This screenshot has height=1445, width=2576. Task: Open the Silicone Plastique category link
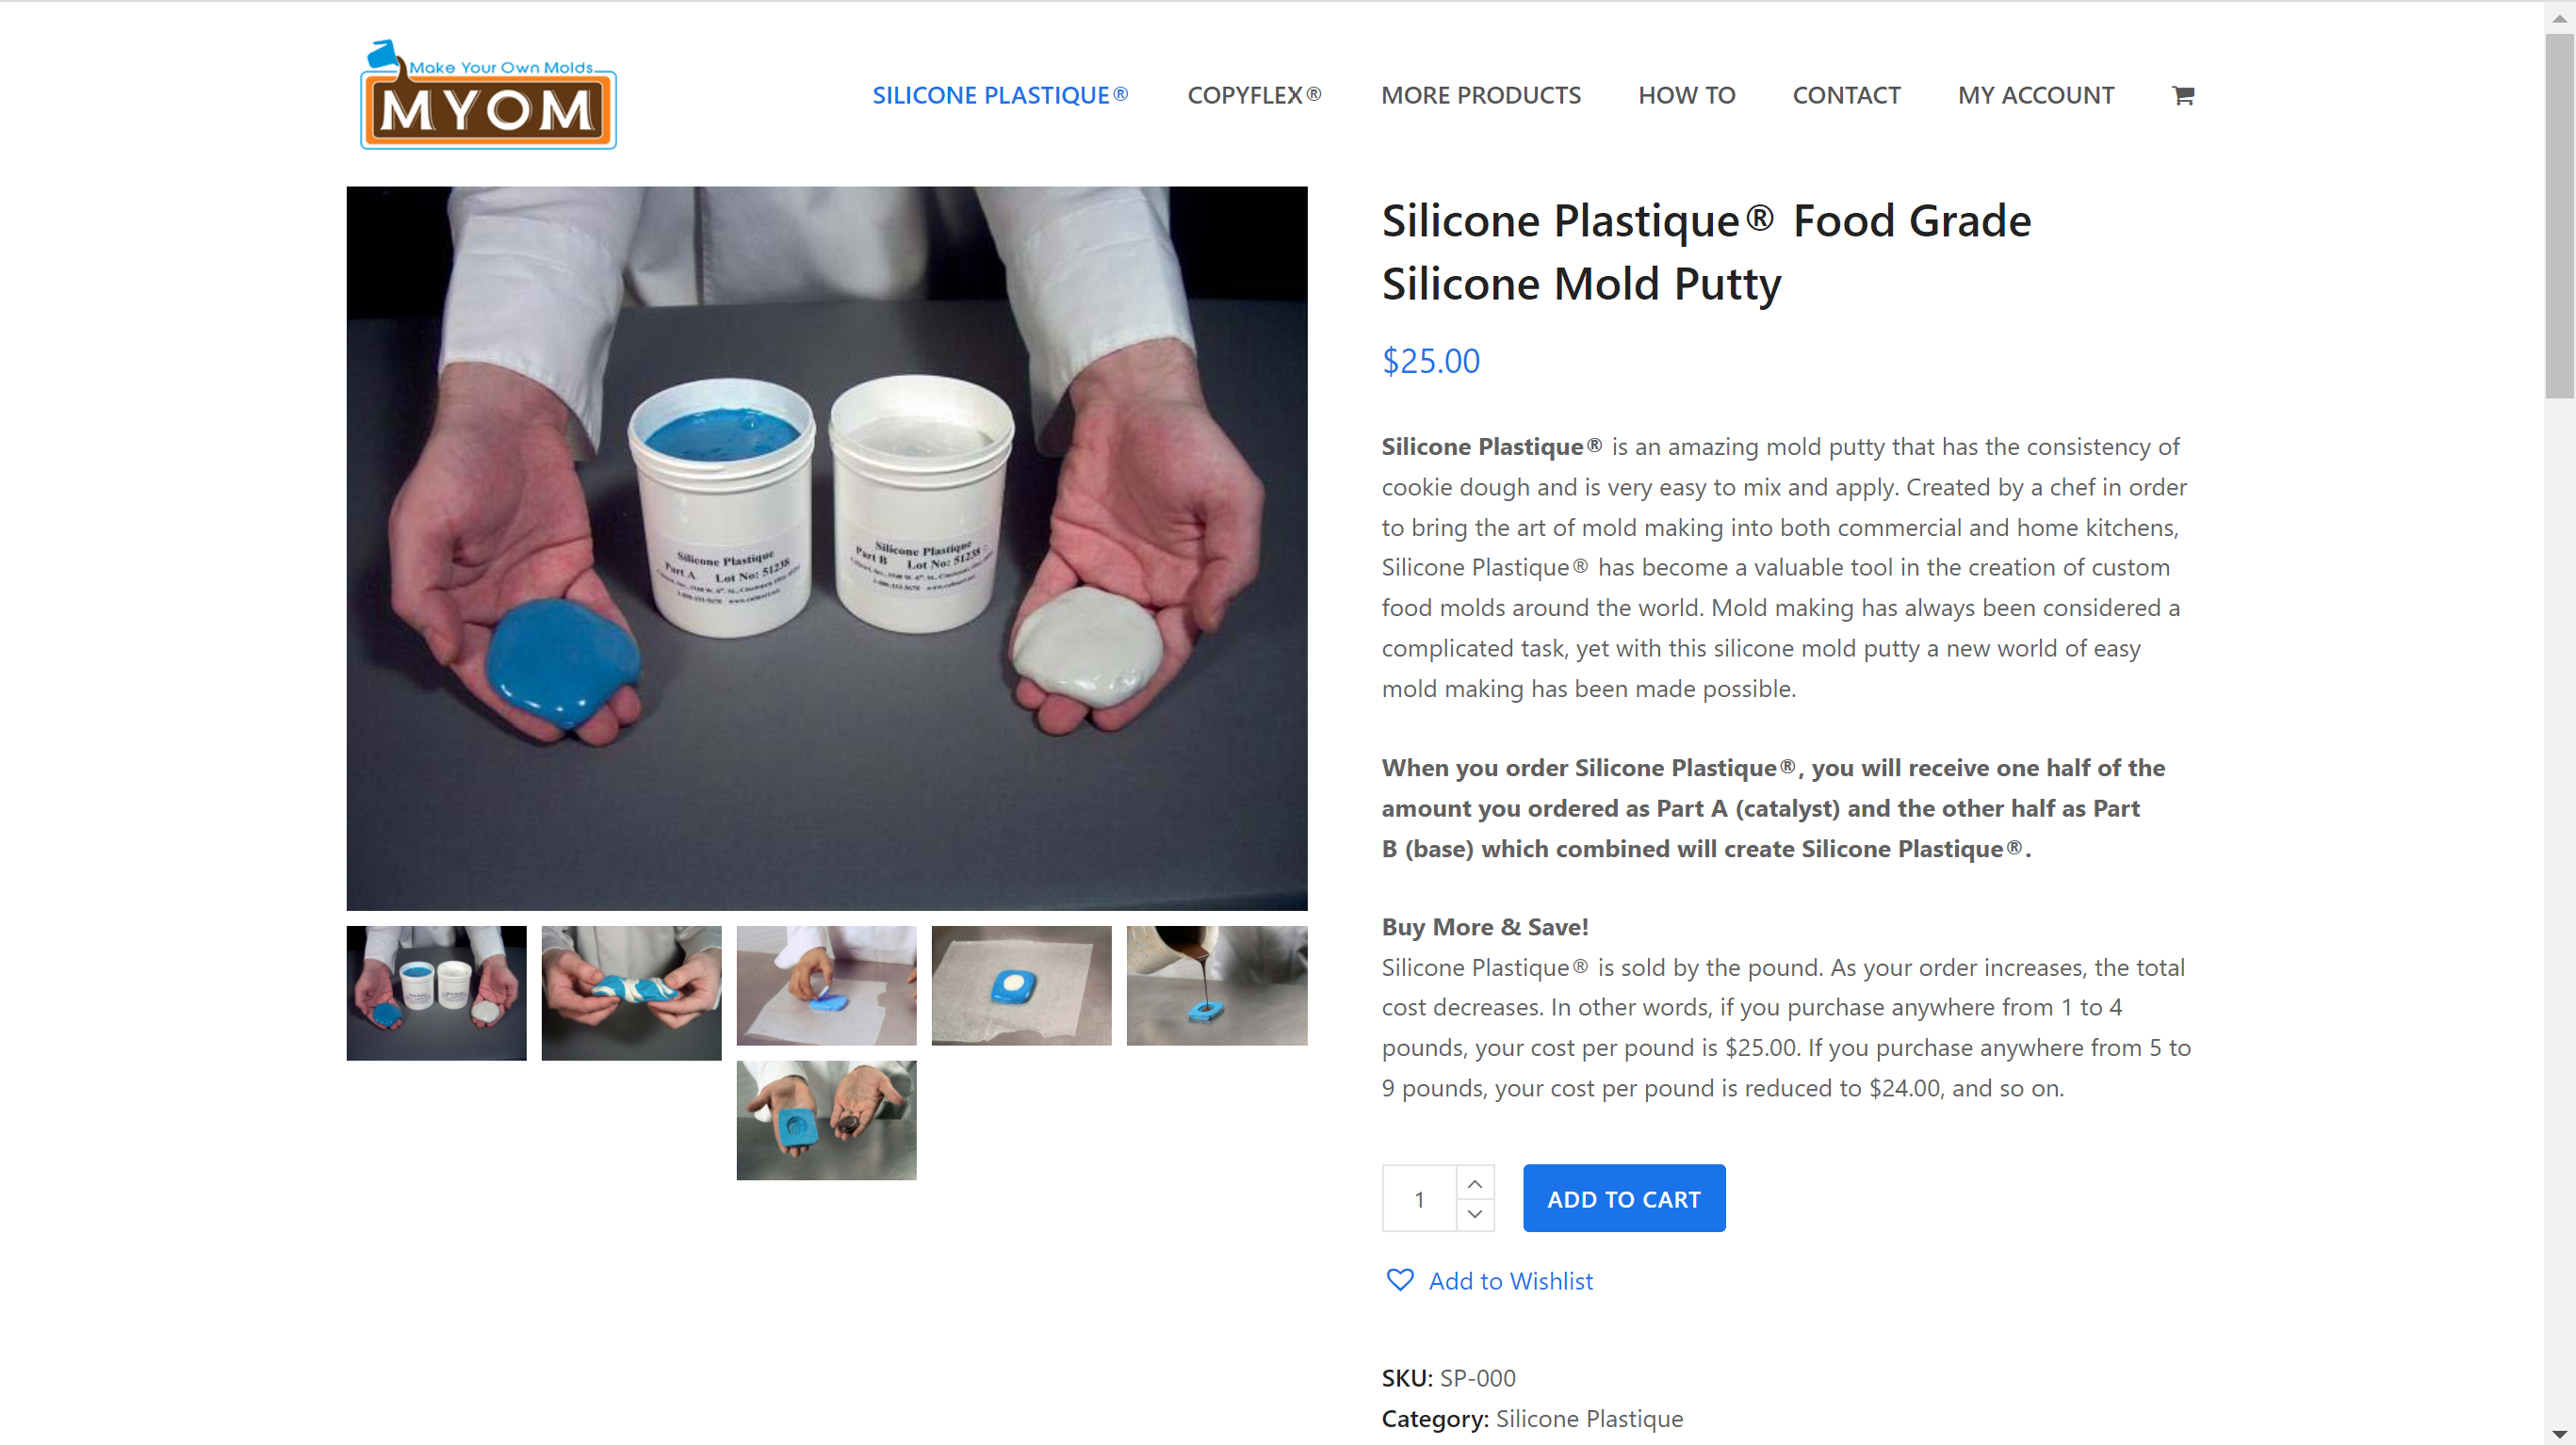point(1589,1418)
